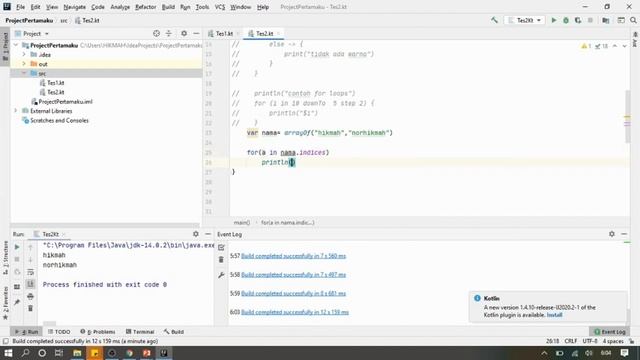This screenshot has height=360, width=640.
Task: Open Project panel settings gear
Action: point(184,33)
